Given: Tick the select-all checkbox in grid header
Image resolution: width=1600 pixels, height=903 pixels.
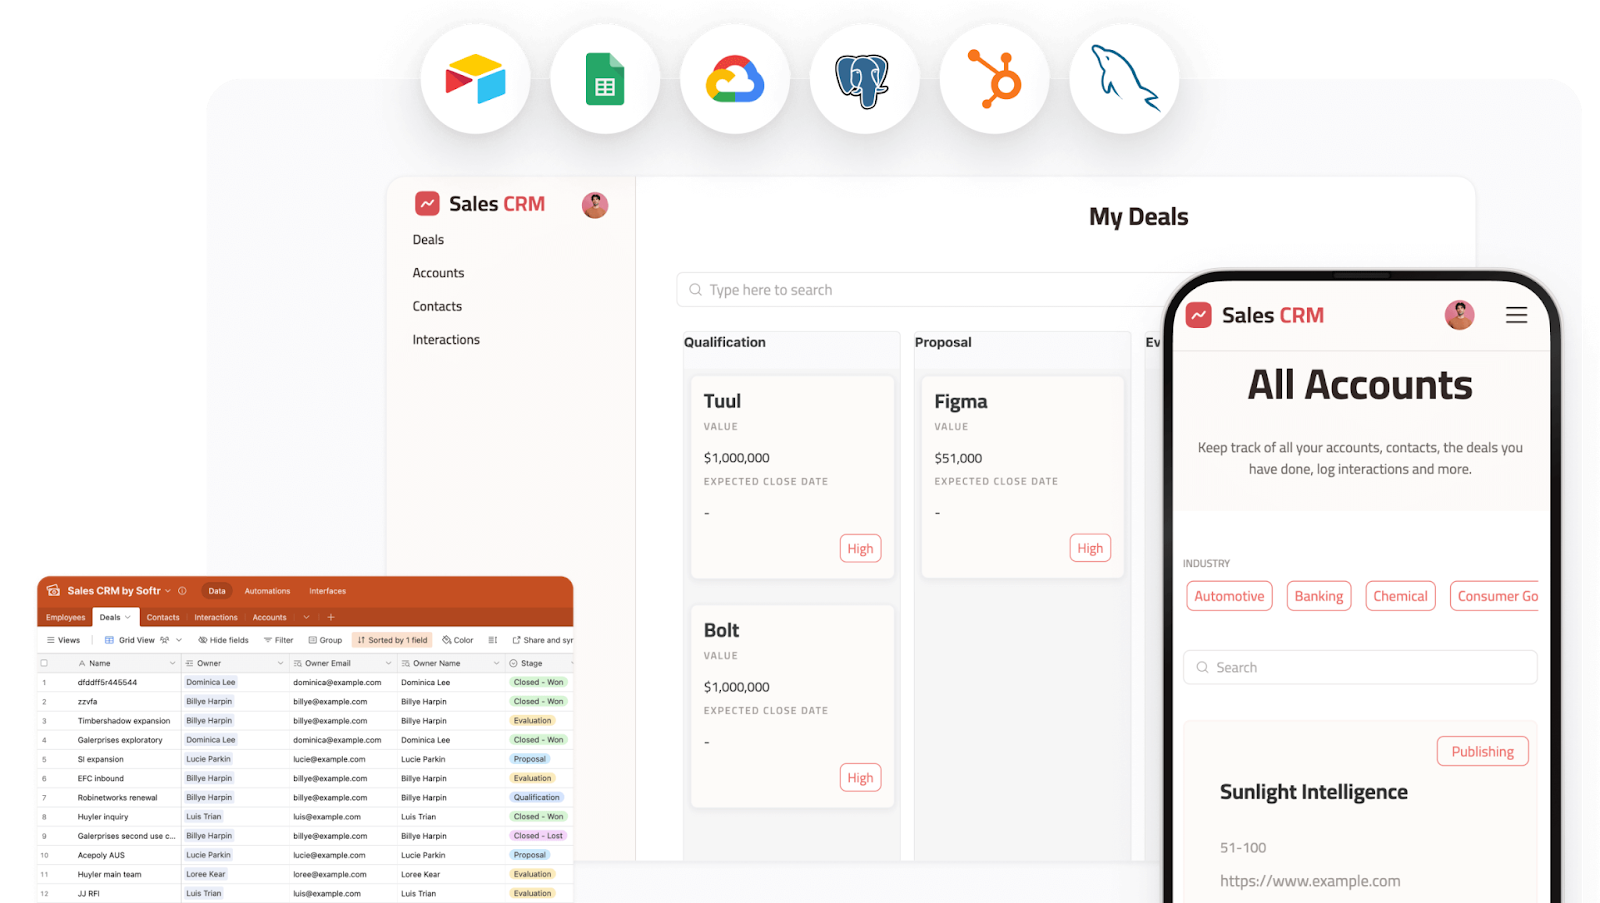Looking at the screenshot, I should [x=44, y=663].
